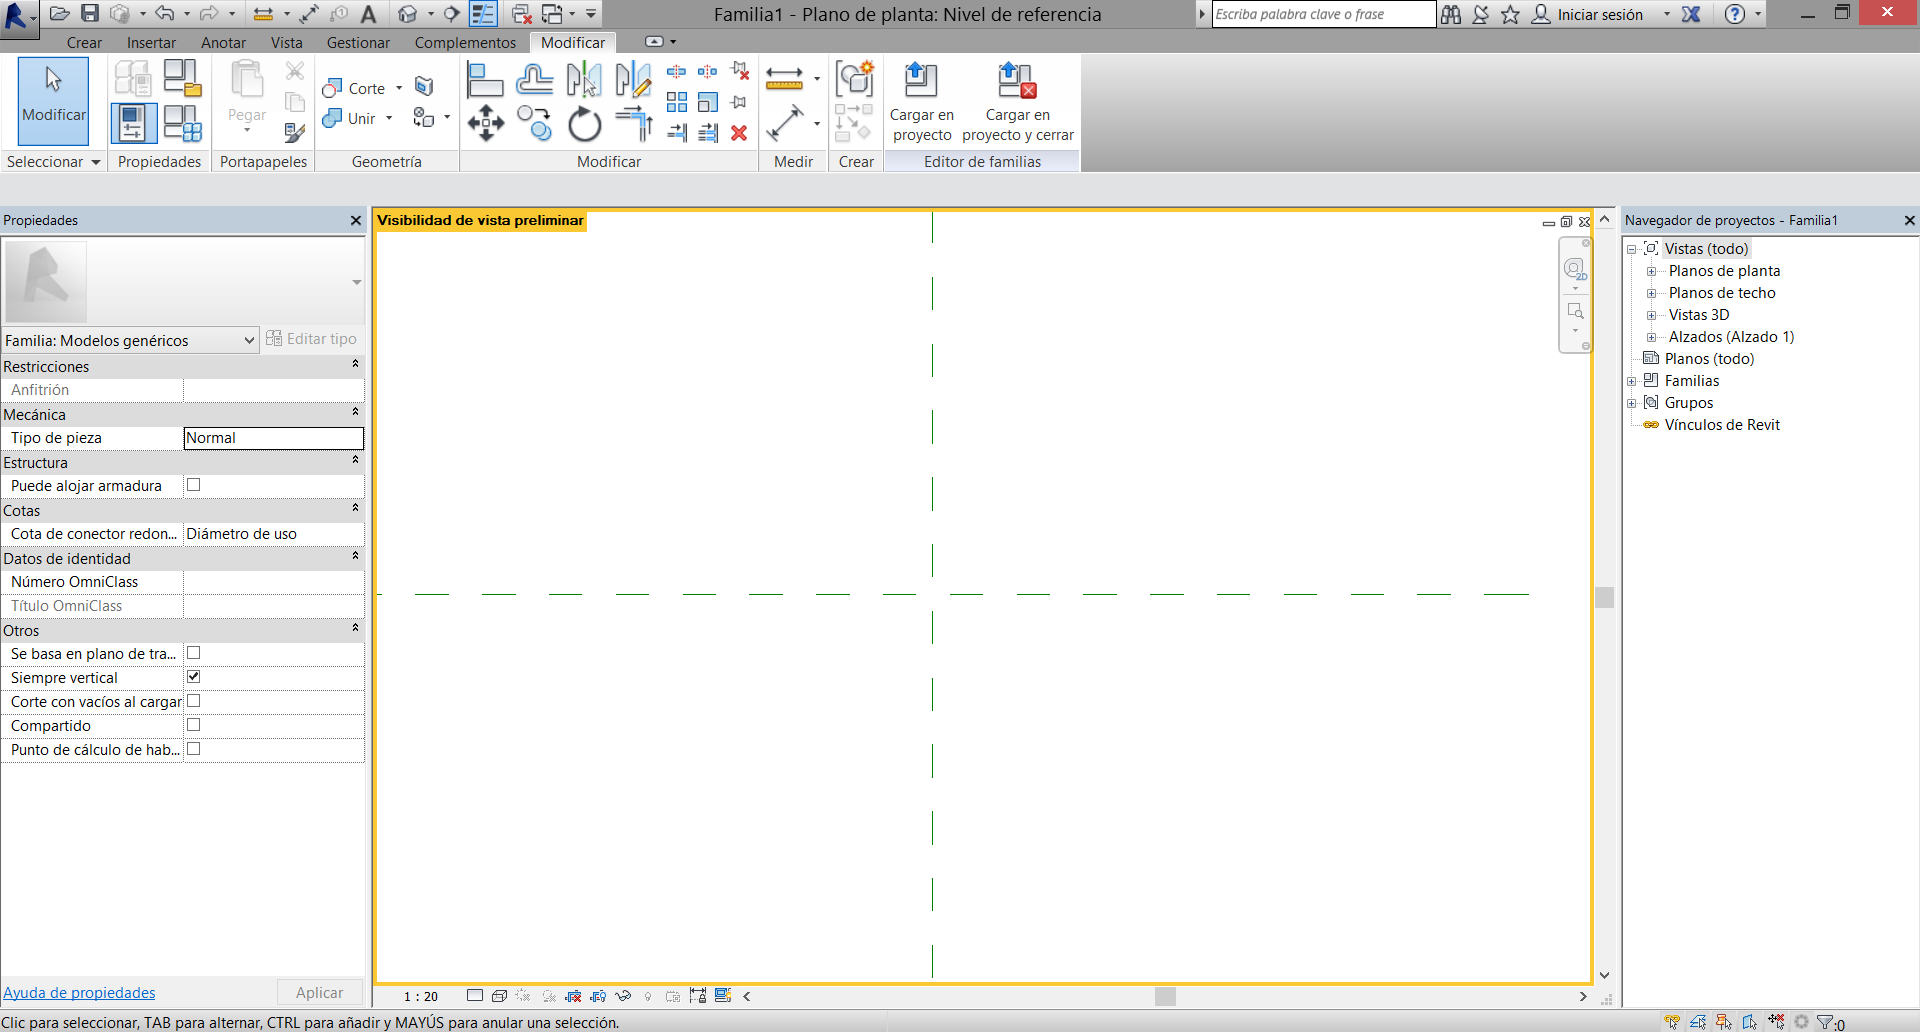The width and height of the screenshot is (1920, 1032).
Task: Select the Girar (rotate) tool
Action: [584, 122]
